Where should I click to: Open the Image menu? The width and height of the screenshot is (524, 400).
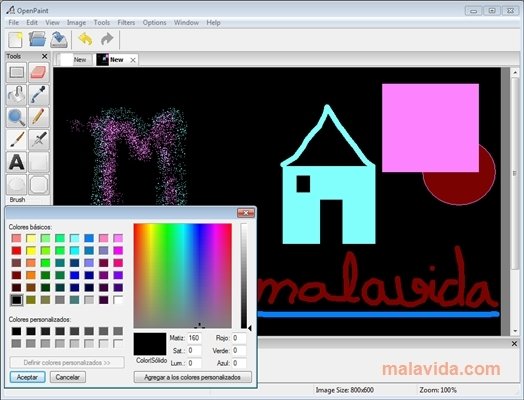coord(76,23)
